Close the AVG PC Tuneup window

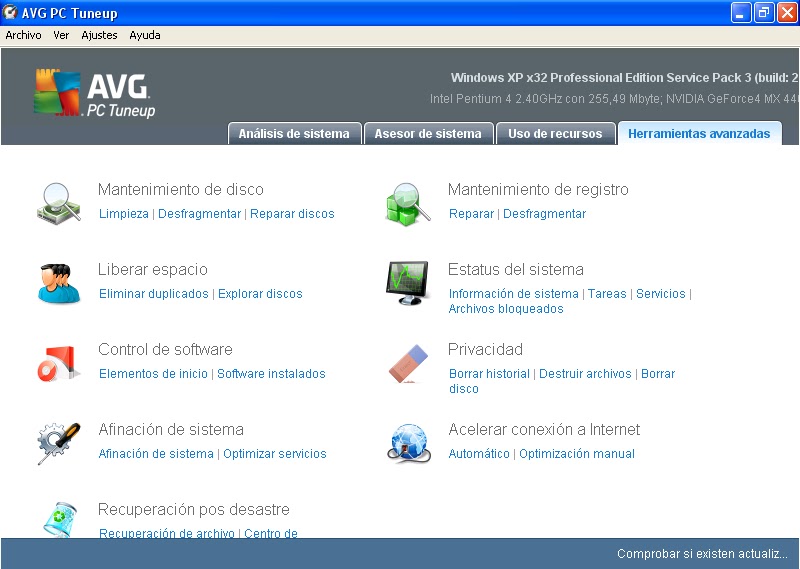[x=787, y=13]
